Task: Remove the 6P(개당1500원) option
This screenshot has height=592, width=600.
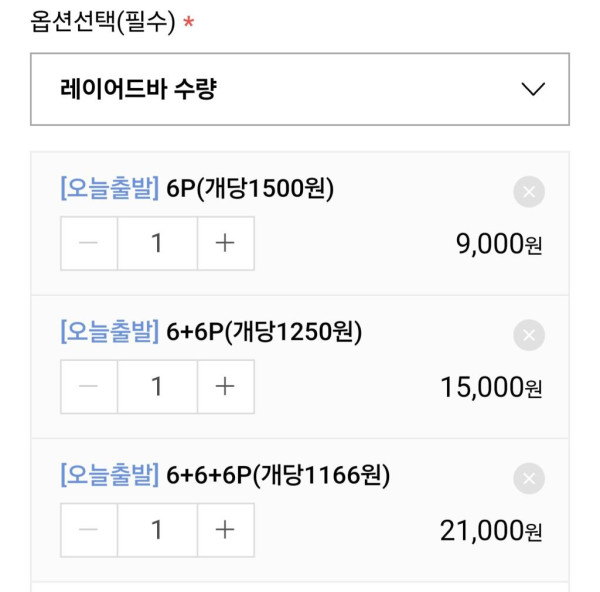Action: 529,192
